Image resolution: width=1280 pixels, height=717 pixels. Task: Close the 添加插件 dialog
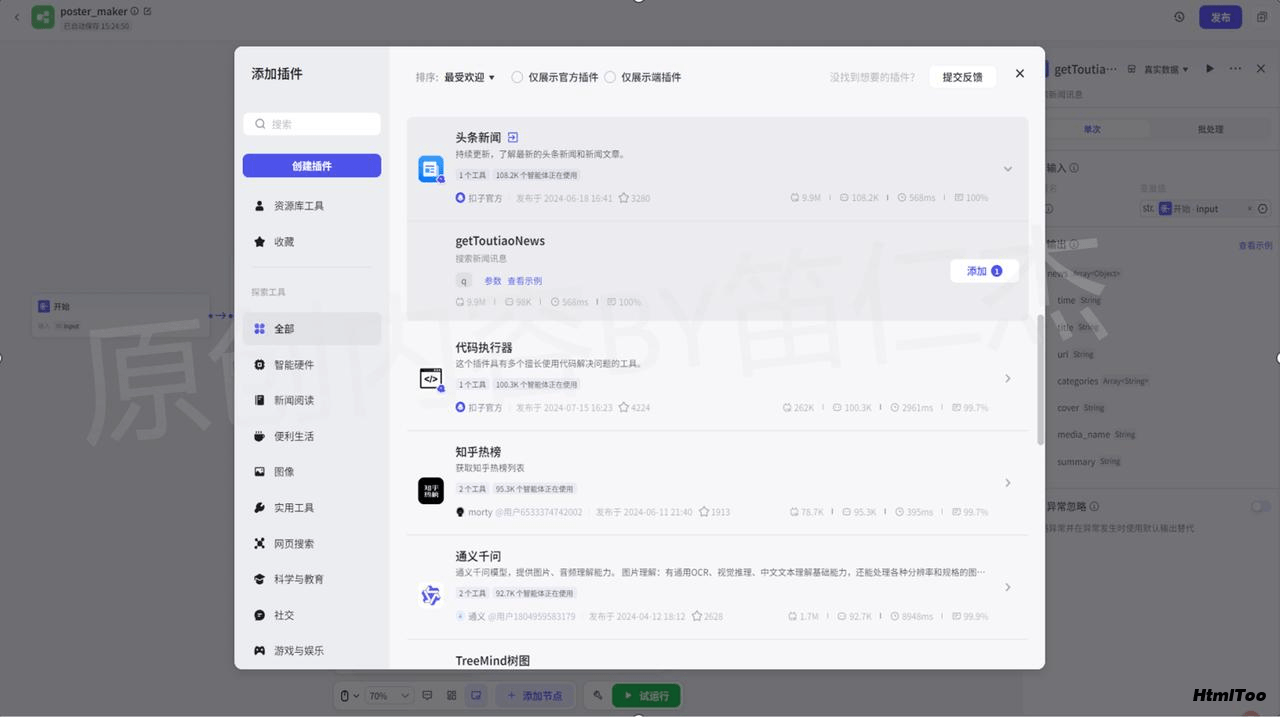pos(1019,74)
